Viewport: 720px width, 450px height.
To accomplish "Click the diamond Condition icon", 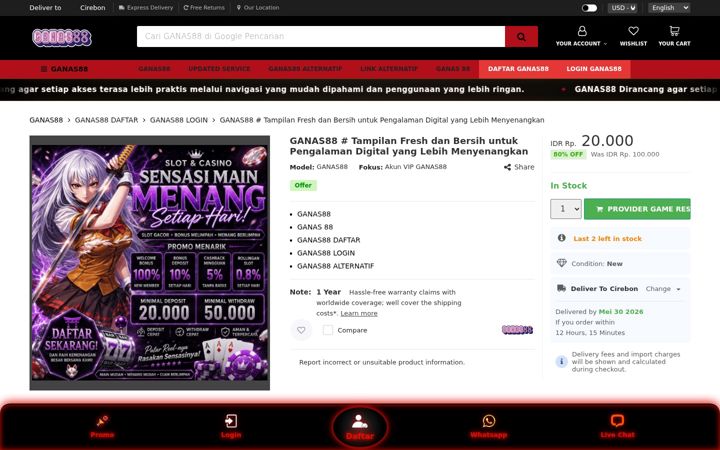I will pos(561,263).
